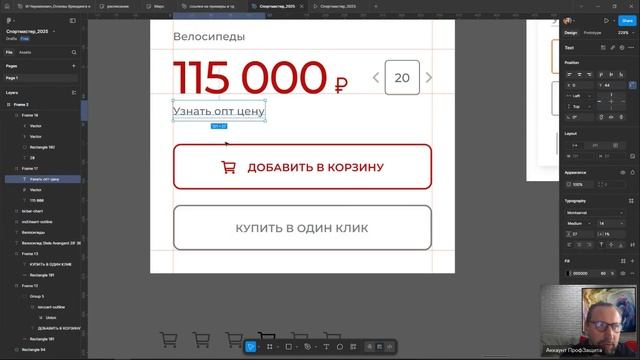Align vertical centers icon in Position
640x360 pixels.
pos(611,75)
